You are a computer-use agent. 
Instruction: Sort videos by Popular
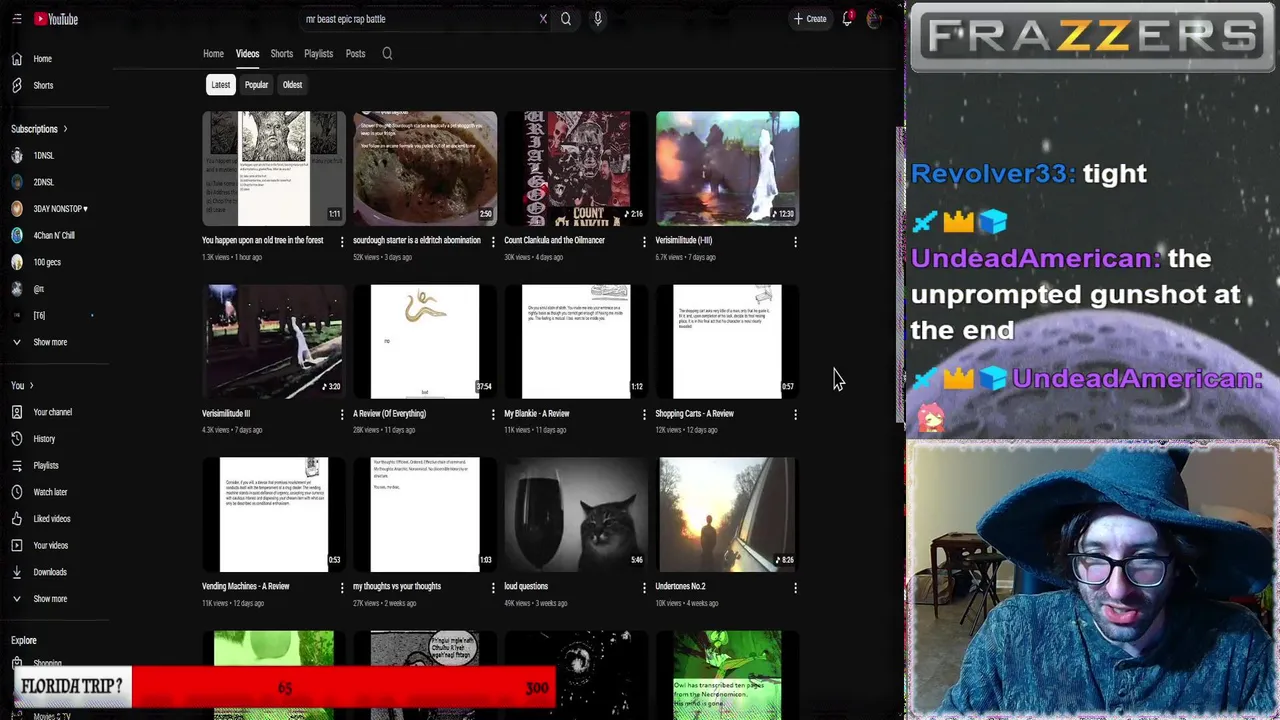click(256, 85)
